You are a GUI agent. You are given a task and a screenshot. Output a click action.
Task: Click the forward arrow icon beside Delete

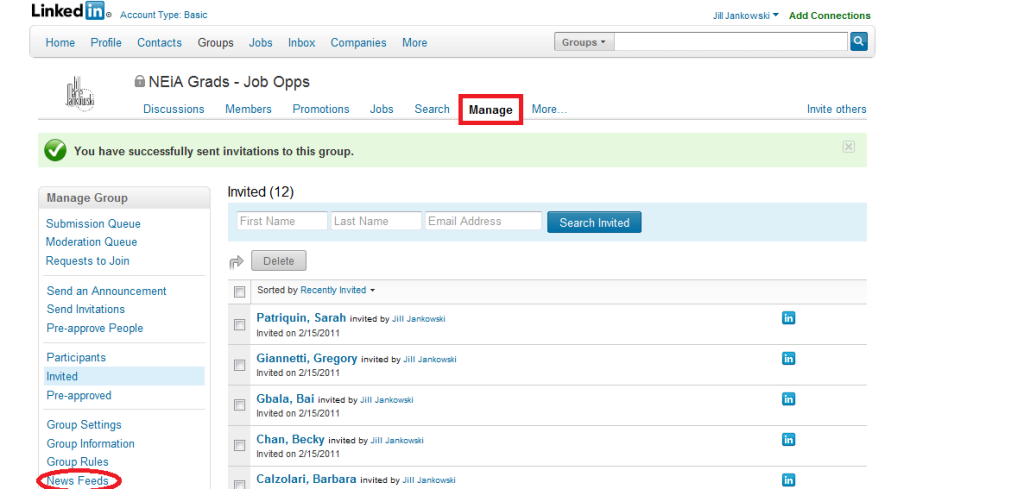tap(236, 262)
